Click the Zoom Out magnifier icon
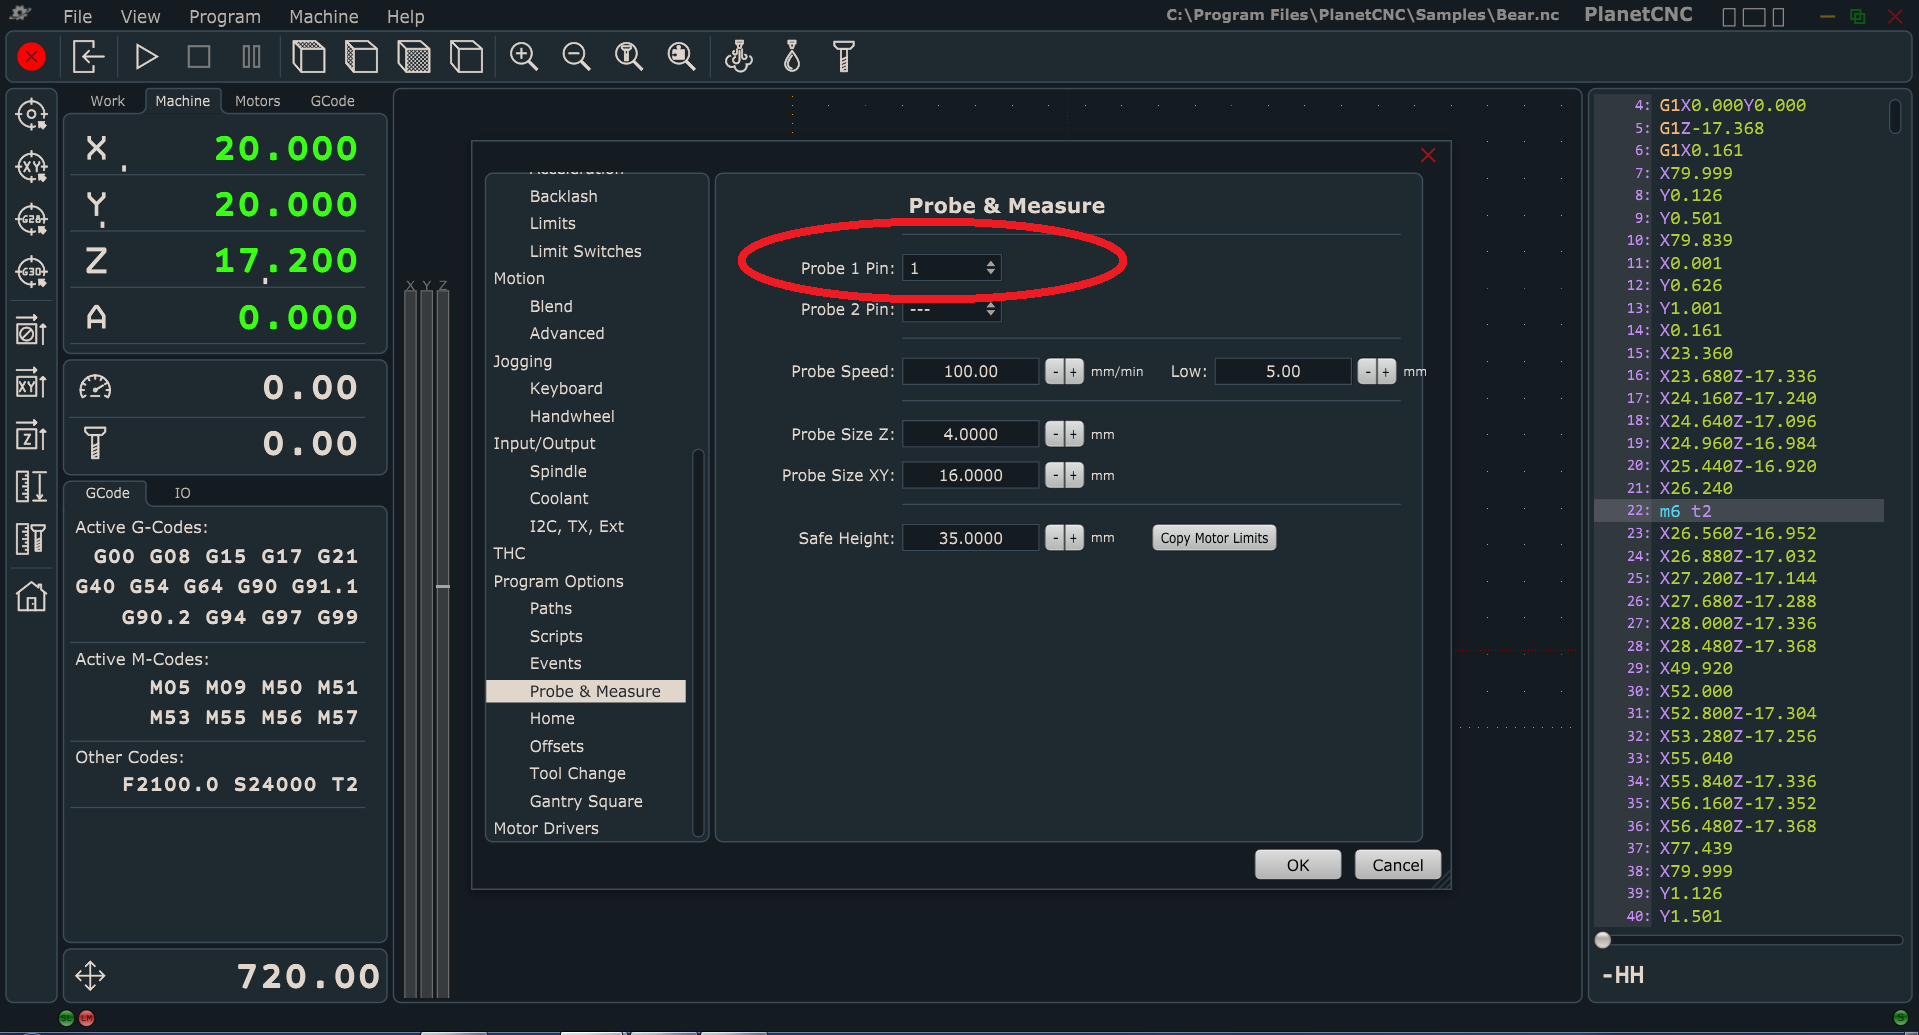 pyautogui.click(x=576, y=57)
